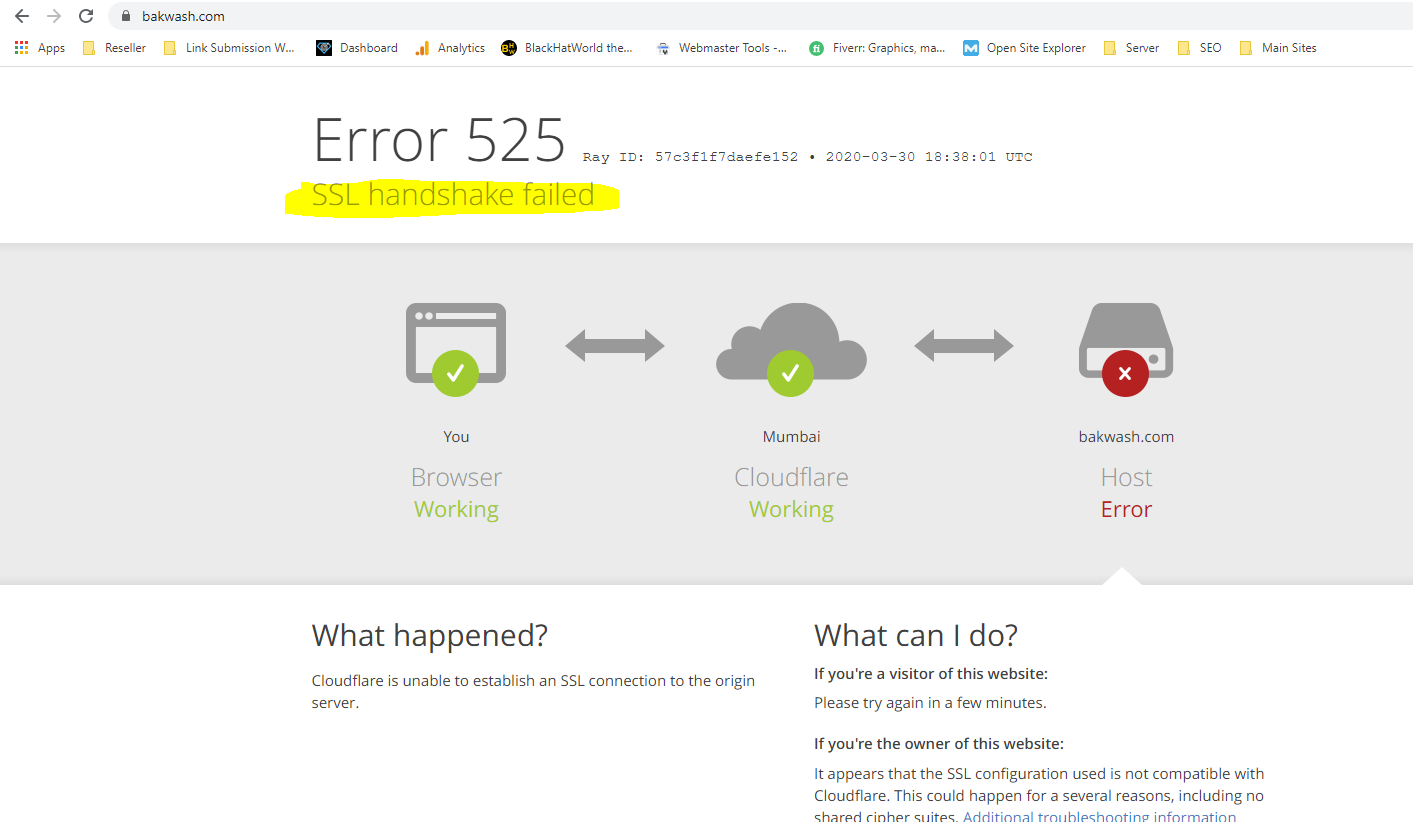
Task: Click 'Please try again in a few minutes.' text
Action: click(x=930, y=703)
